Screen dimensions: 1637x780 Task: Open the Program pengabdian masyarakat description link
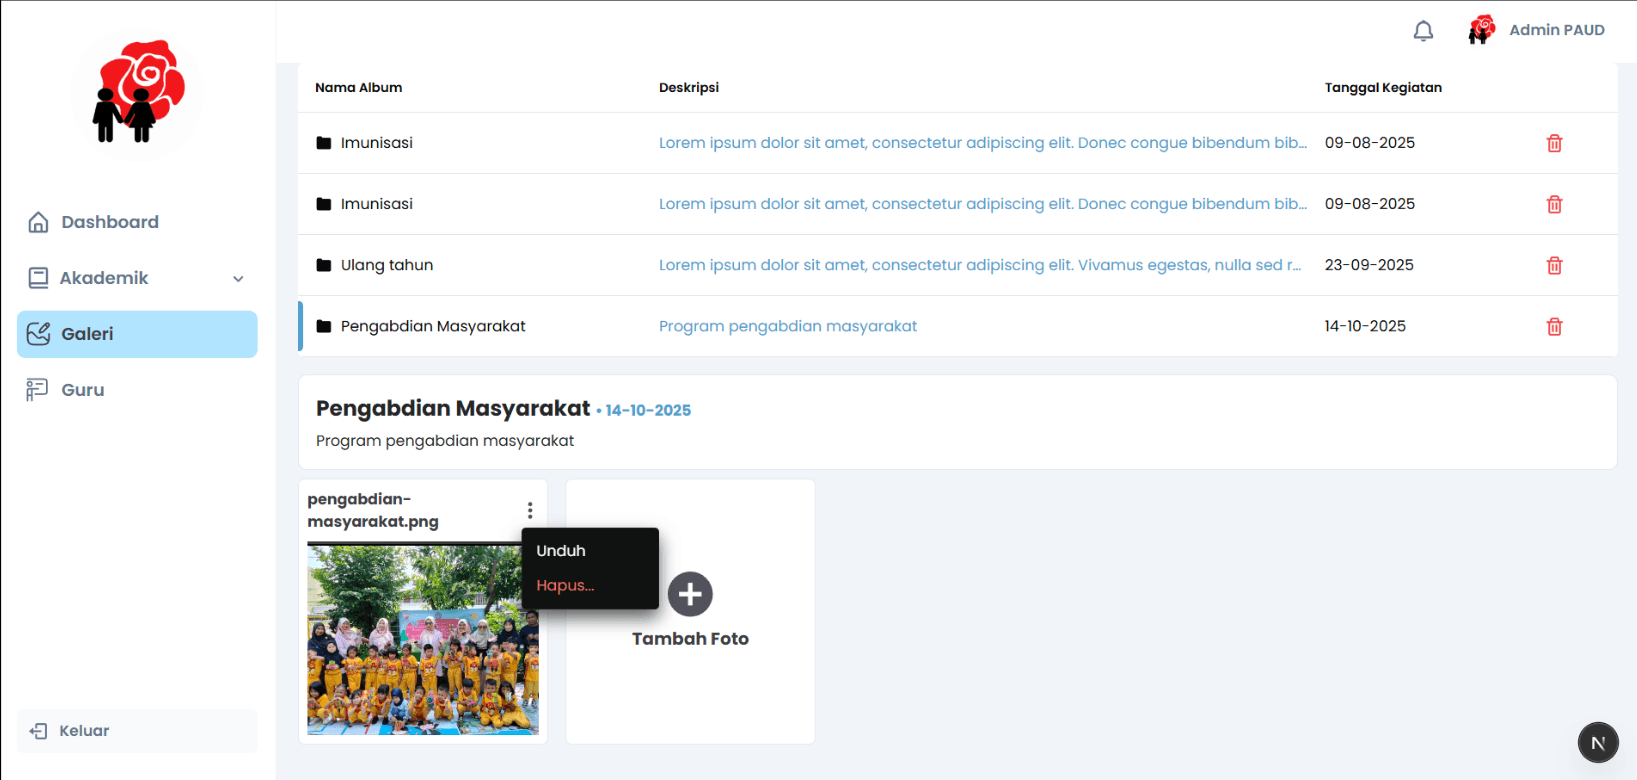pyautogui.click(x=788, y=326)
